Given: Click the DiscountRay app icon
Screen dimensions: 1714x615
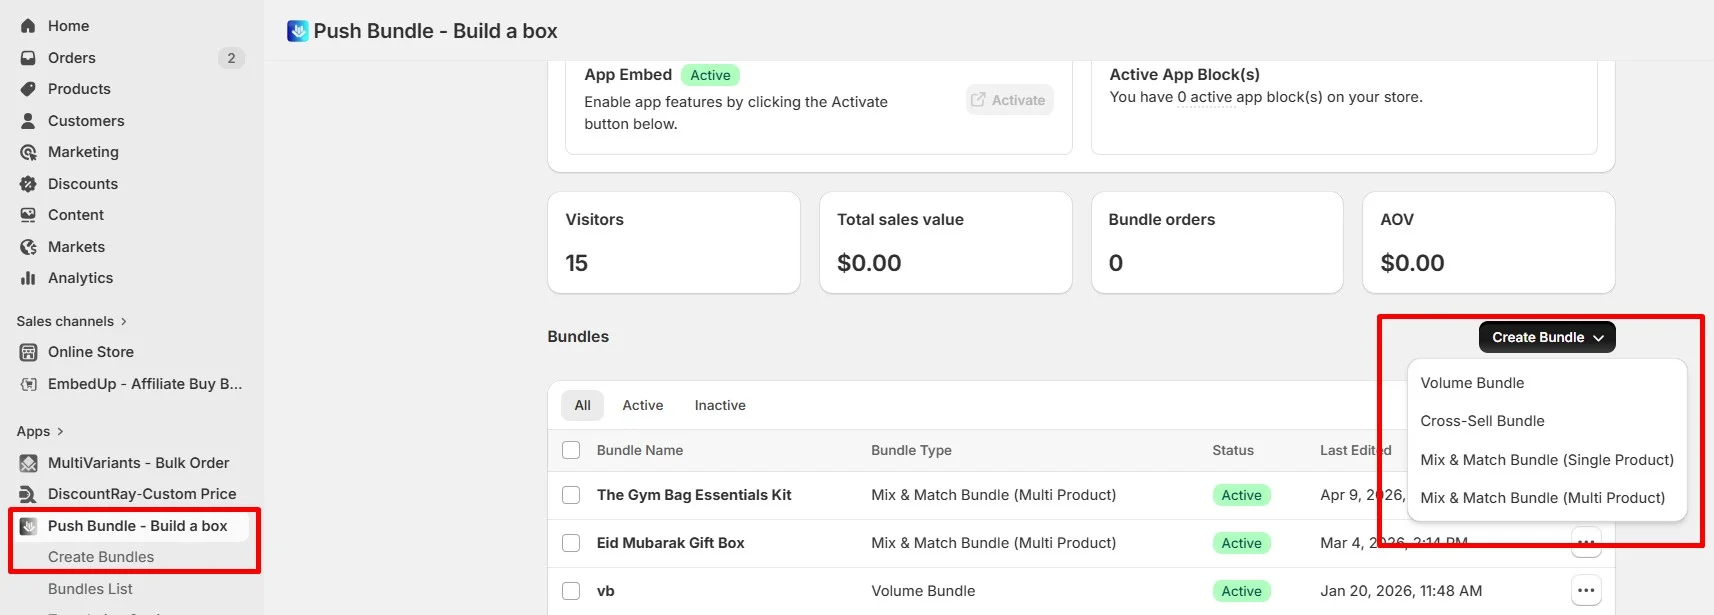Looking at the screenshot, I should click(28, 494).
